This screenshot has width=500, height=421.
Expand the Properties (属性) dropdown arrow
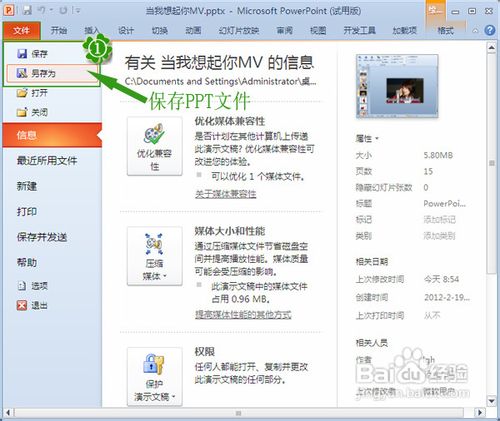point(377,138)
